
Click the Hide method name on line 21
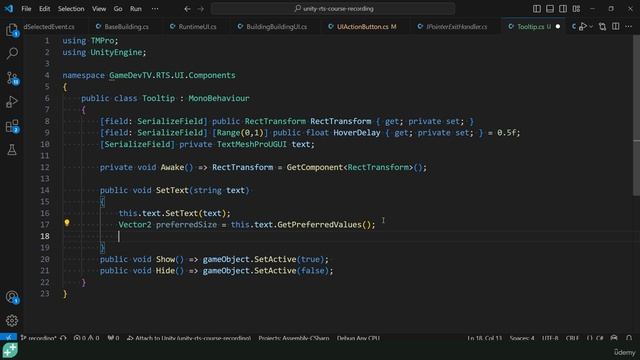165,271
